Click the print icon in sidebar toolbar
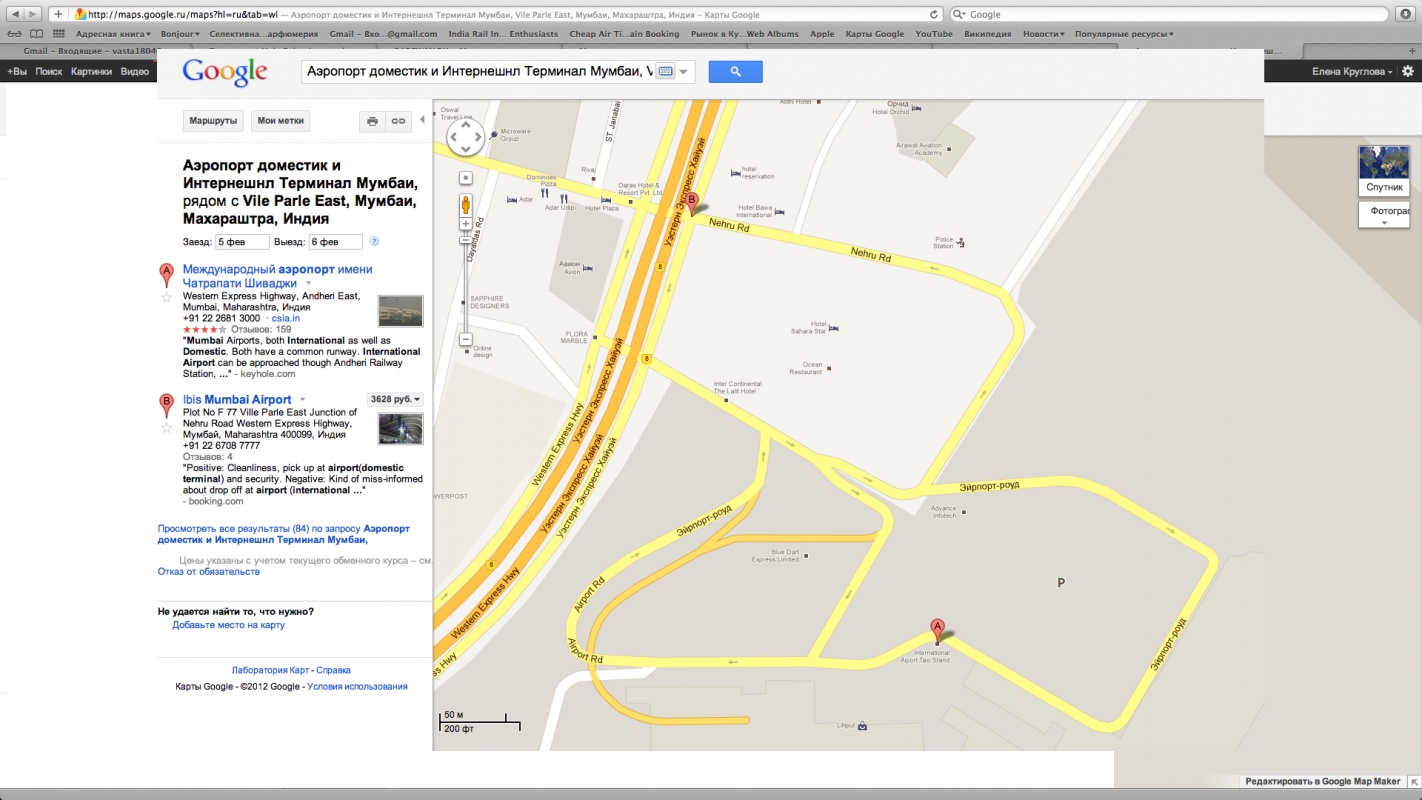 click(372, 121)
